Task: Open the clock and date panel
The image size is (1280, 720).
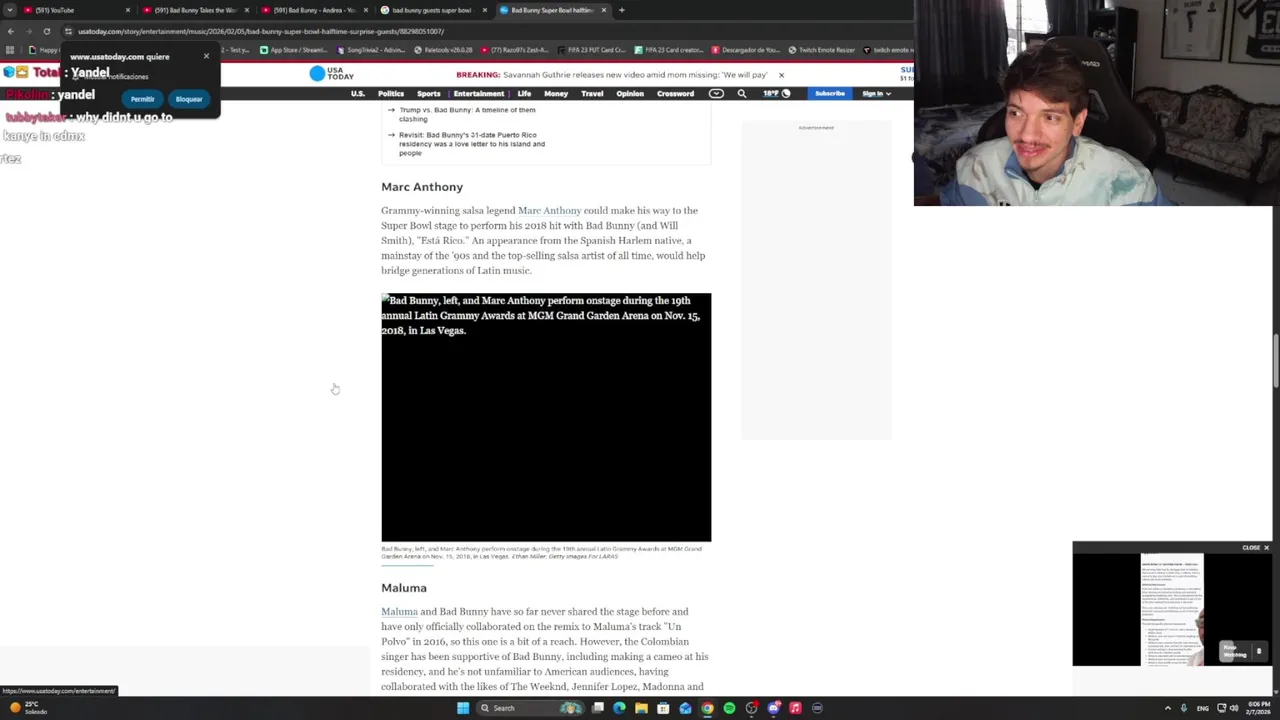Action: pos(1259,708)
